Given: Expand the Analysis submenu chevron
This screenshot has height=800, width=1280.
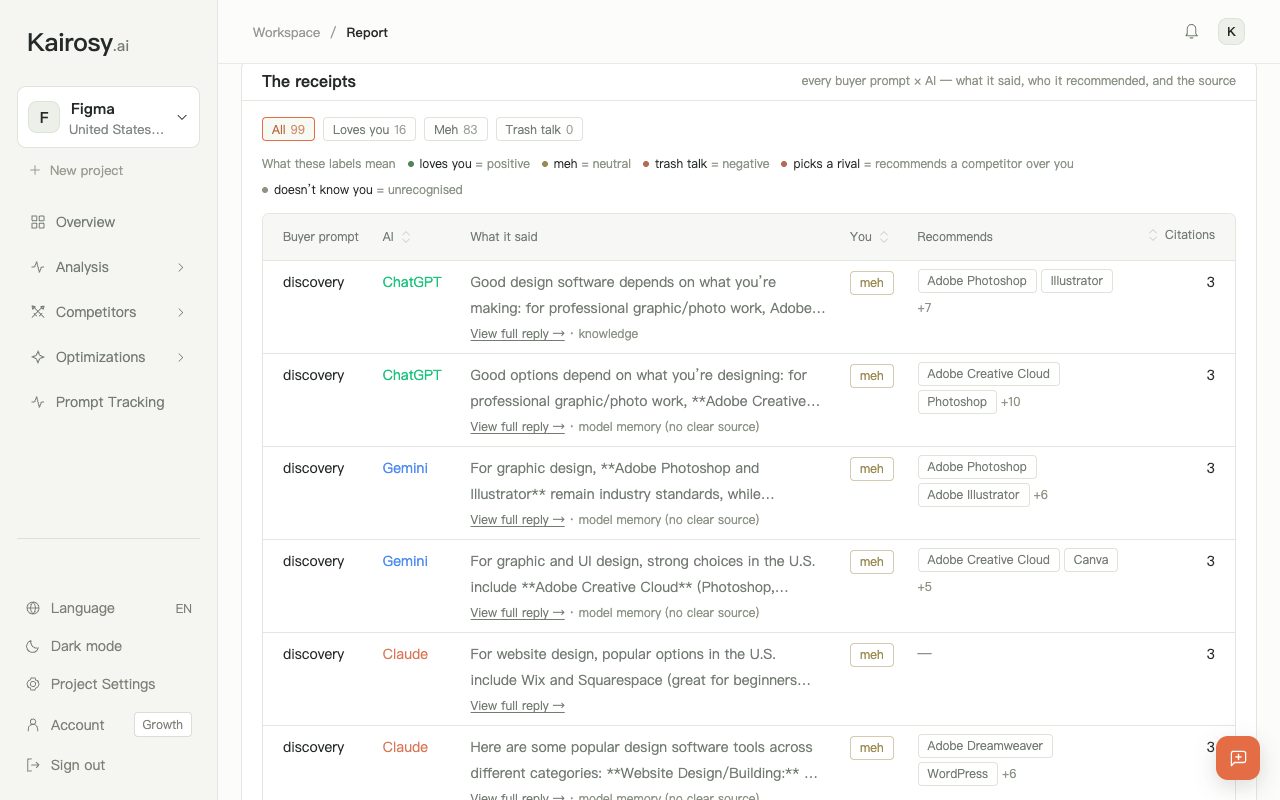Looking at the screenshot, I should pyautogui.click(x=181, y=267).
